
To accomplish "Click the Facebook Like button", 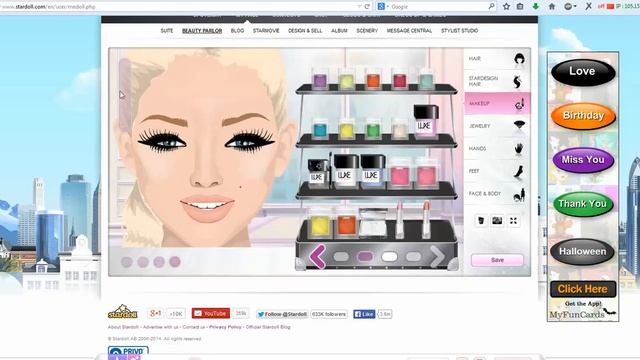I will pyautogui.click(x=364, y=314).
